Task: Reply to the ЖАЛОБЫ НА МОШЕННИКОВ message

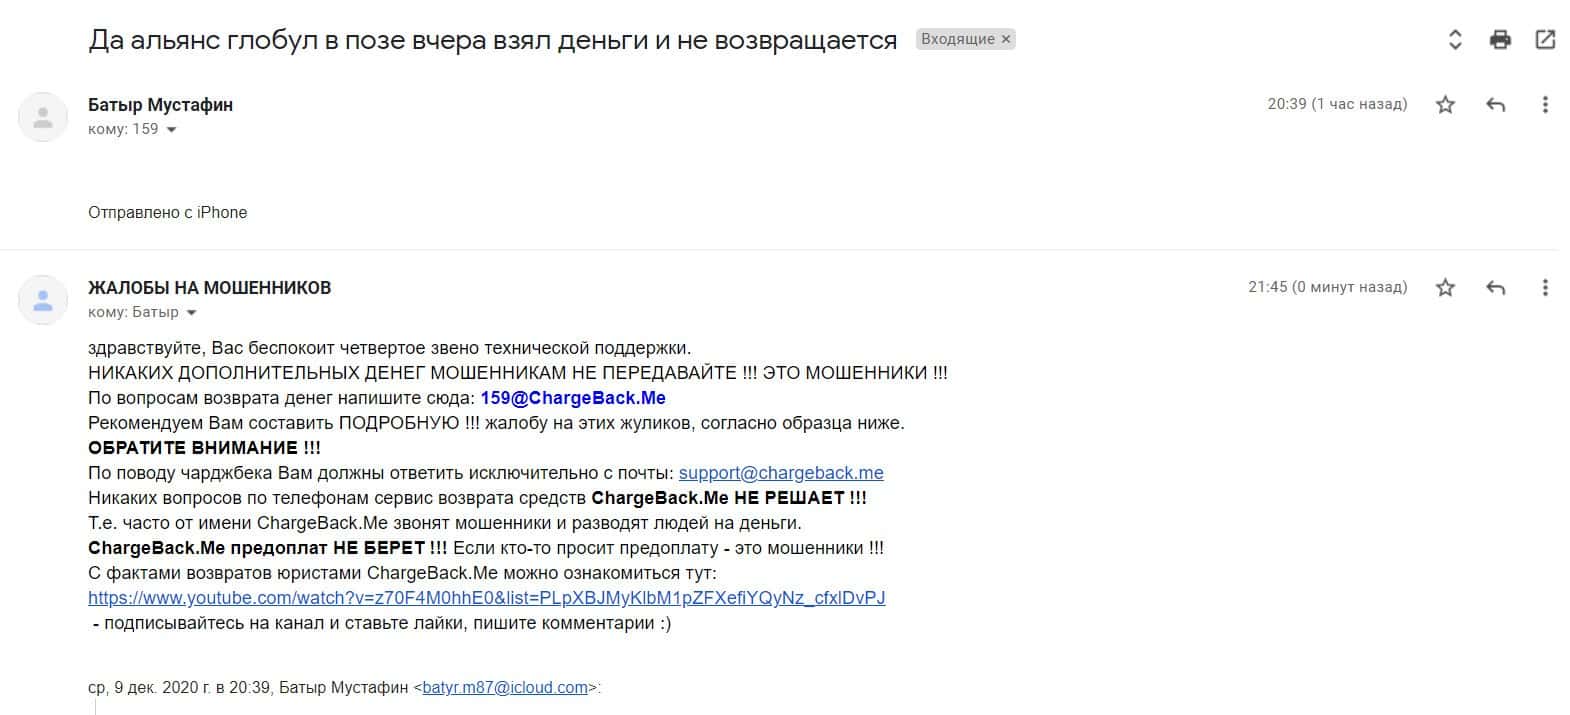Action: pos(1496,288)
